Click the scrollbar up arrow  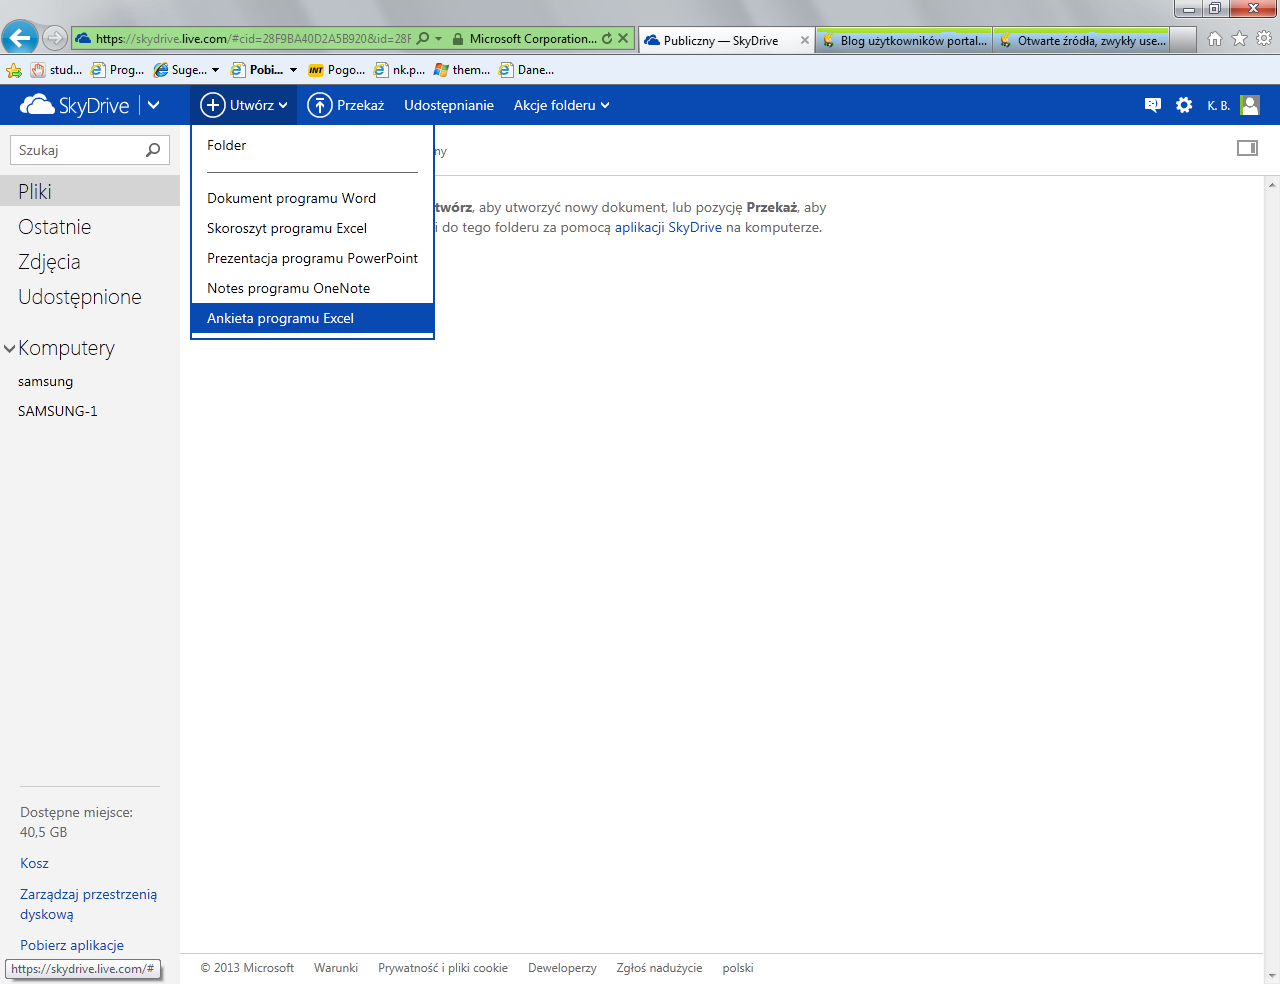1272,185
